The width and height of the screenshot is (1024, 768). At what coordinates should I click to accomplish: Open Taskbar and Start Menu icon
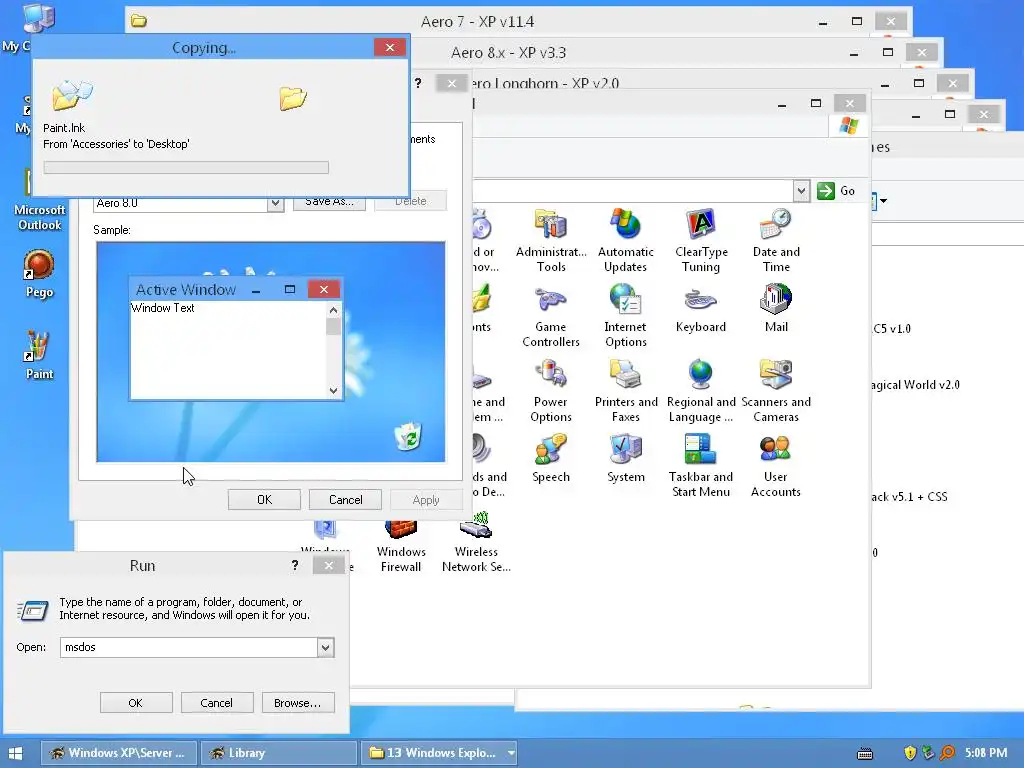tap(701, 466)
